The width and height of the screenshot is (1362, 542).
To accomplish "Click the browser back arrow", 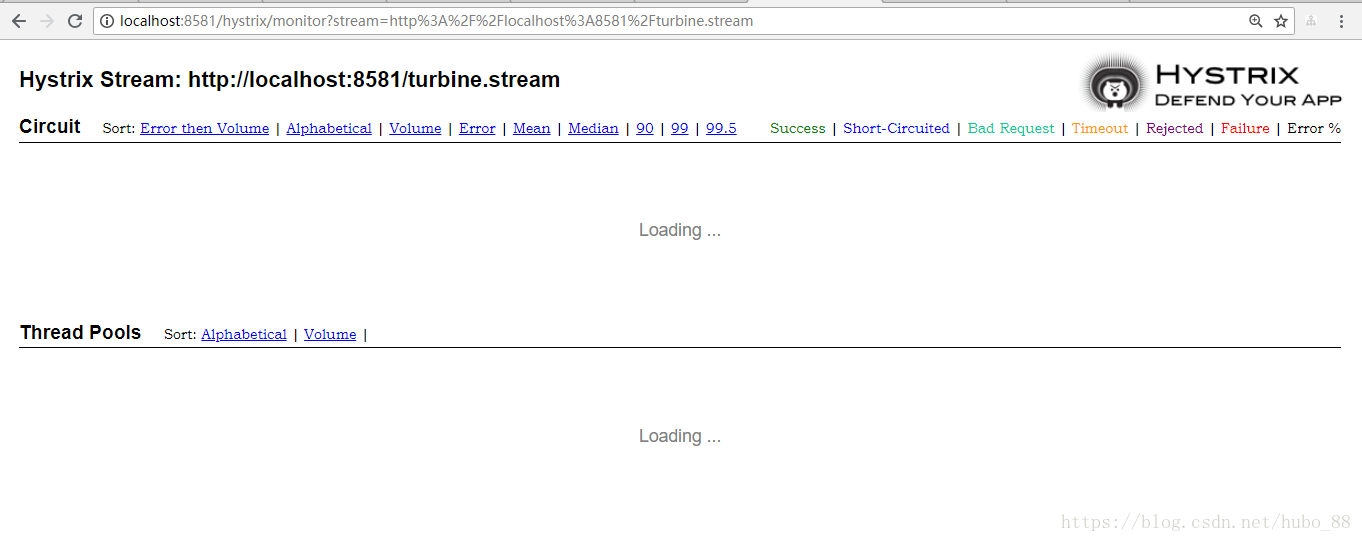I will click(x=19, y=21).
